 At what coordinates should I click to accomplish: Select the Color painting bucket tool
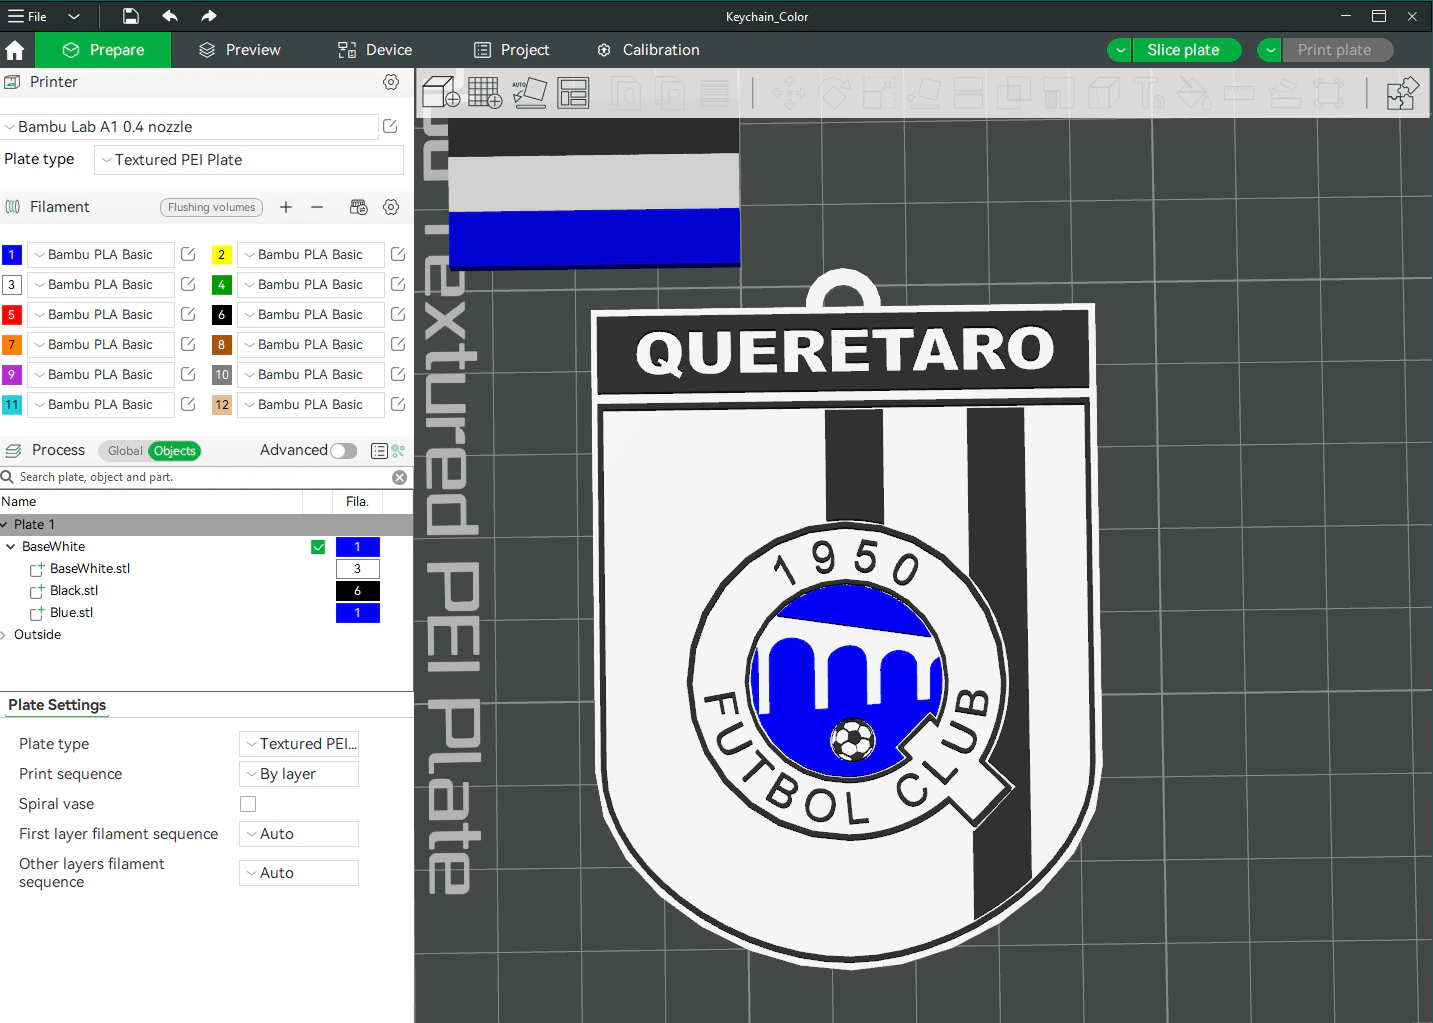coord(1194,94)
